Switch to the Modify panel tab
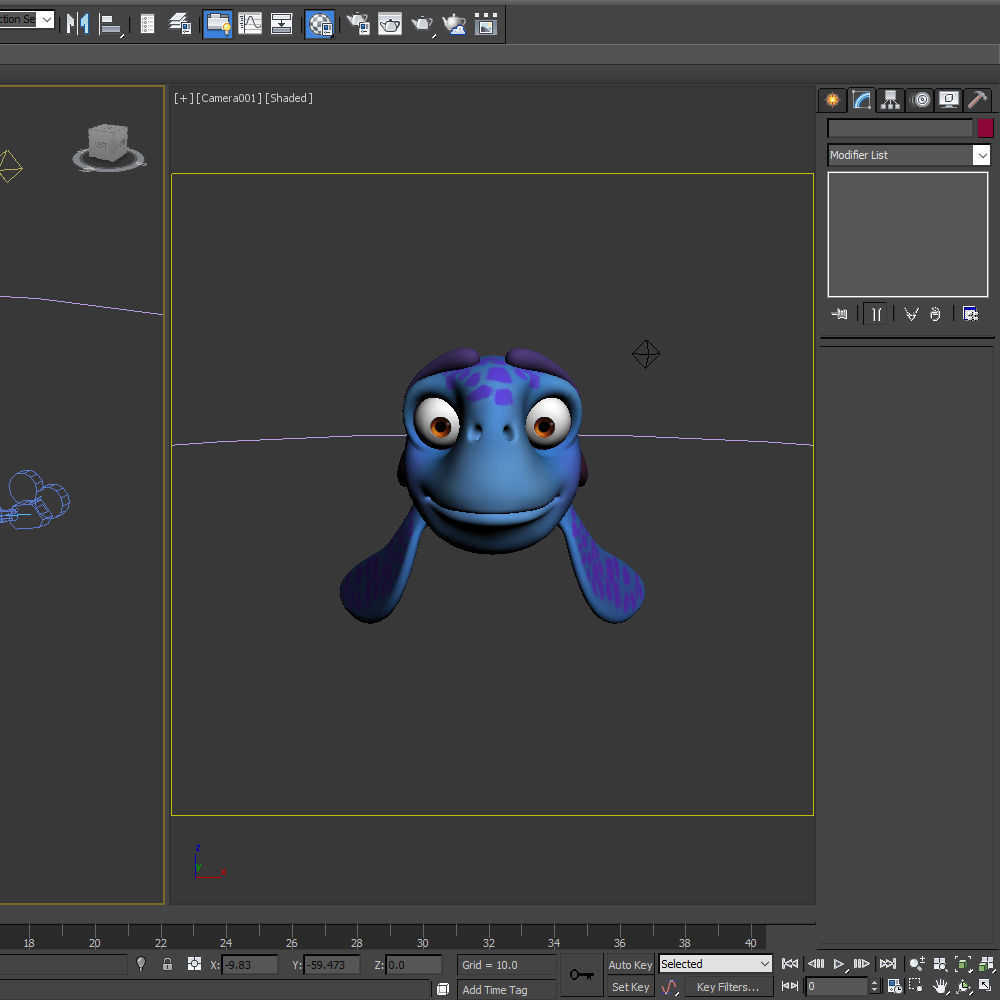This screenshot has height=1000, width=1000. (862, 100)
